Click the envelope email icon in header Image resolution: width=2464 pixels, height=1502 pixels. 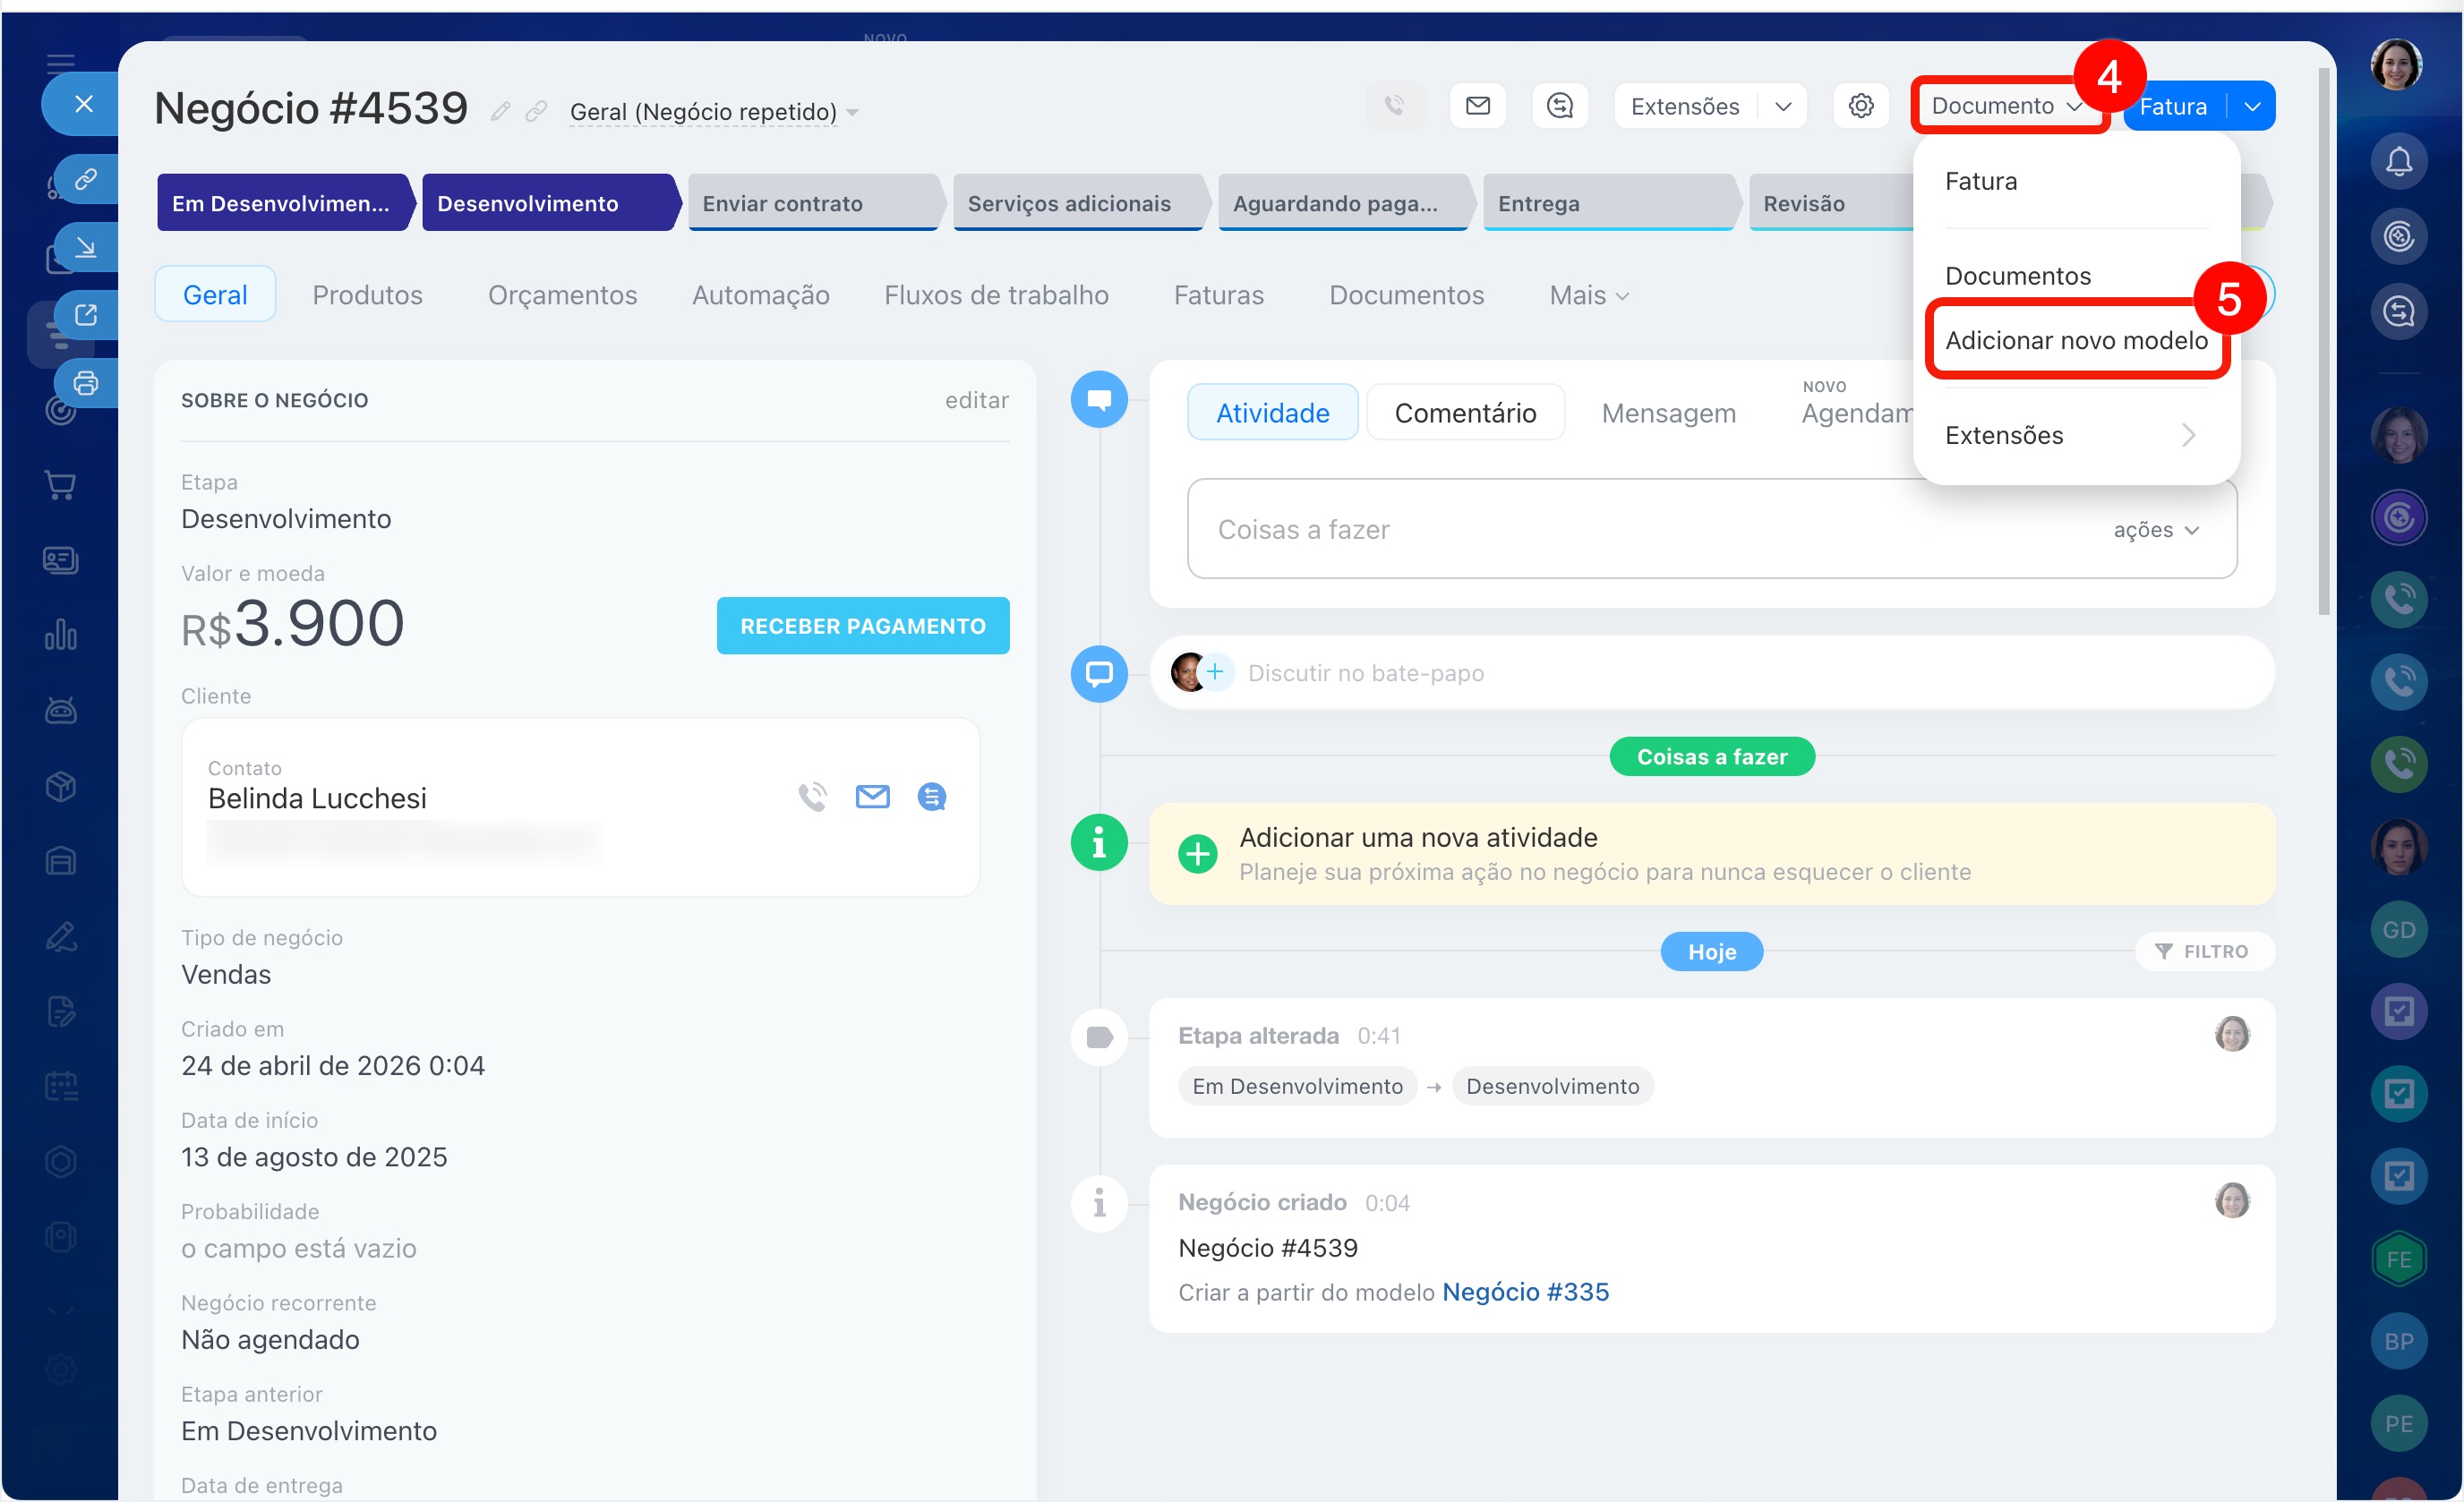pos(1477,106)
